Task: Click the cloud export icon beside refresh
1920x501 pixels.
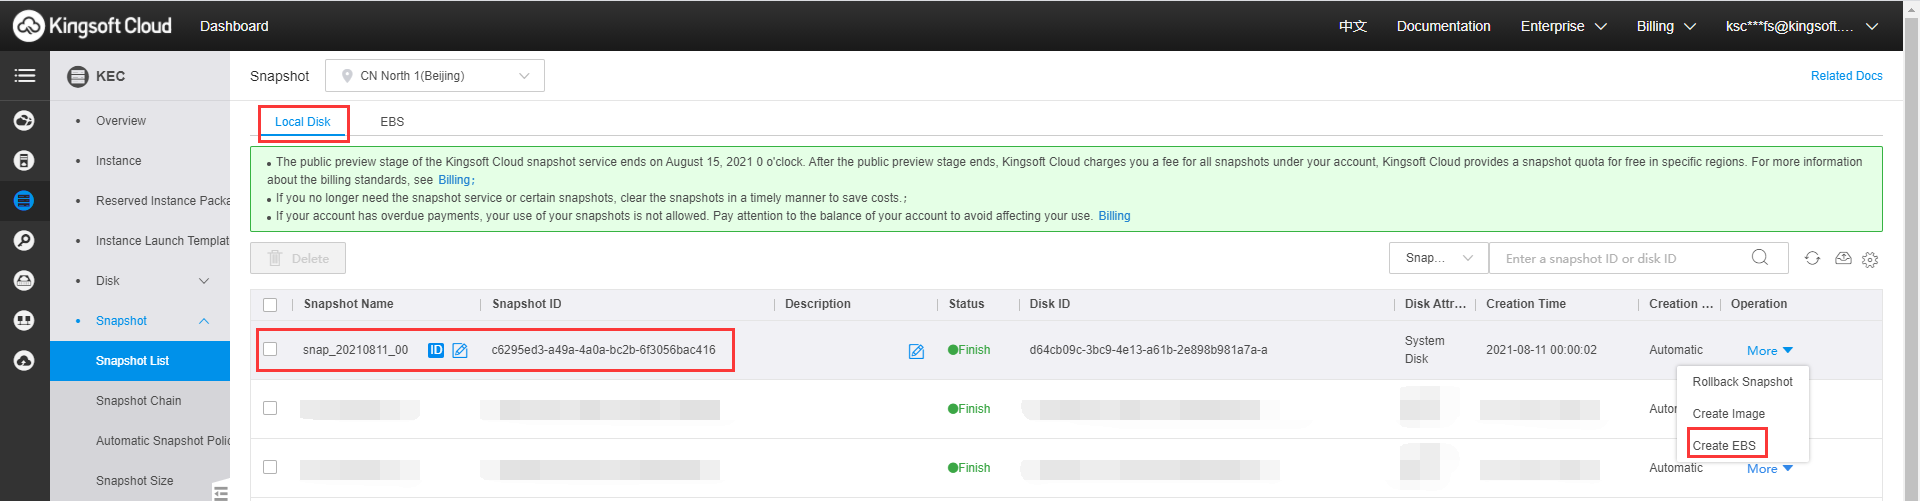Action: pyautogui.click(x=1843, y=258)
